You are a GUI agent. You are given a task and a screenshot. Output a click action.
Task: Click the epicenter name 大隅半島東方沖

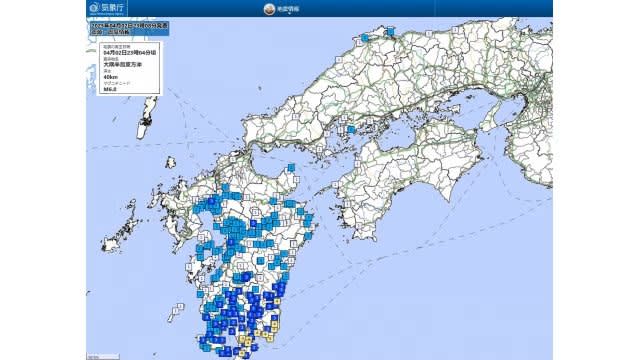click(122, 65)
